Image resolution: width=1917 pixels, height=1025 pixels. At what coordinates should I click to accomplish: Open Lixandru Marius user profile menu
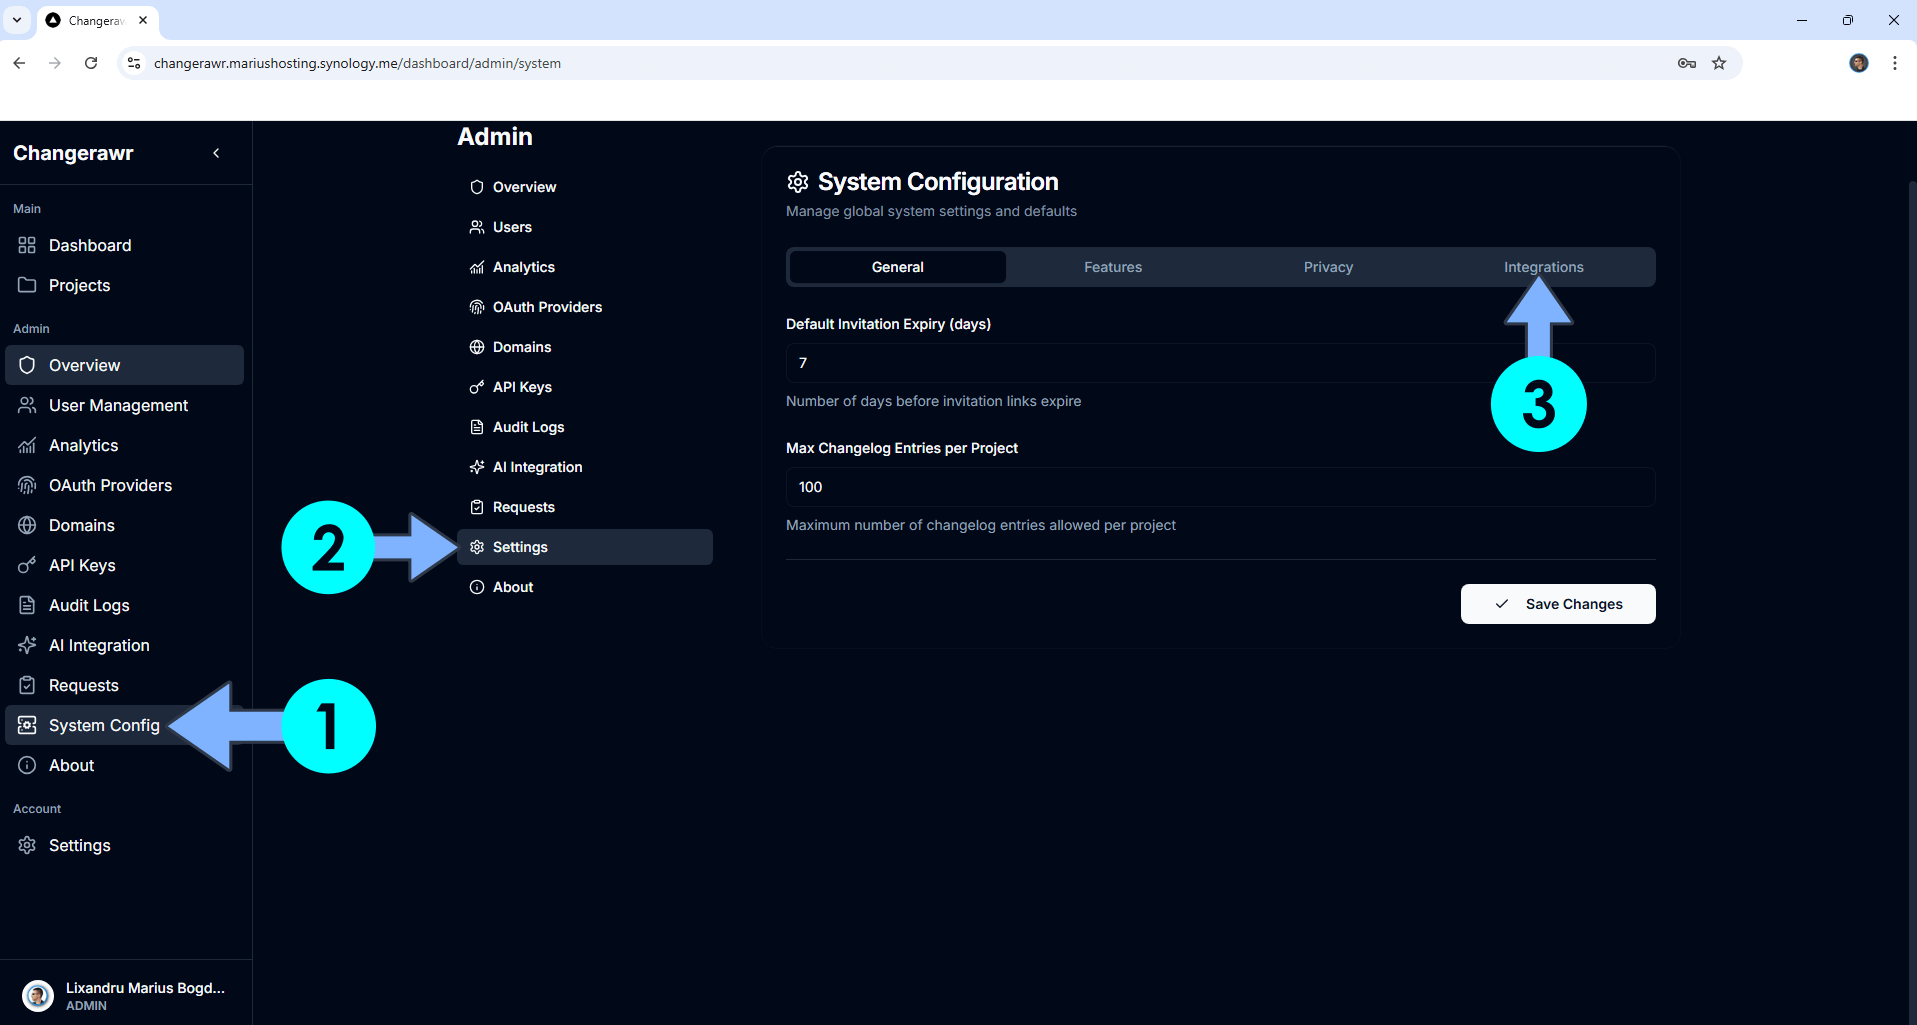125,996
